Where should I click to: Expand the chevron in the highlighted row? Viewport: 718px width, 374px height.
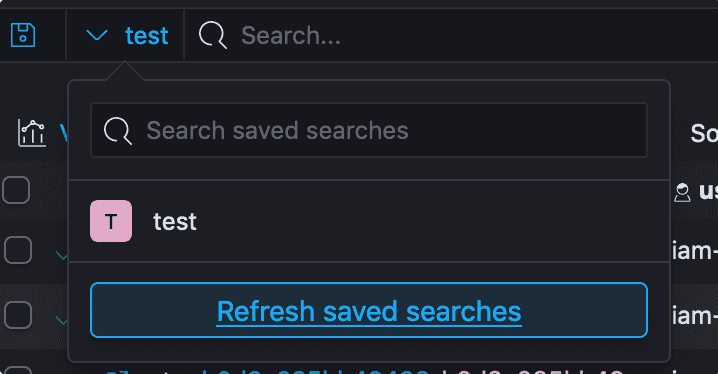pyautogui.click(x=61, y=320)
